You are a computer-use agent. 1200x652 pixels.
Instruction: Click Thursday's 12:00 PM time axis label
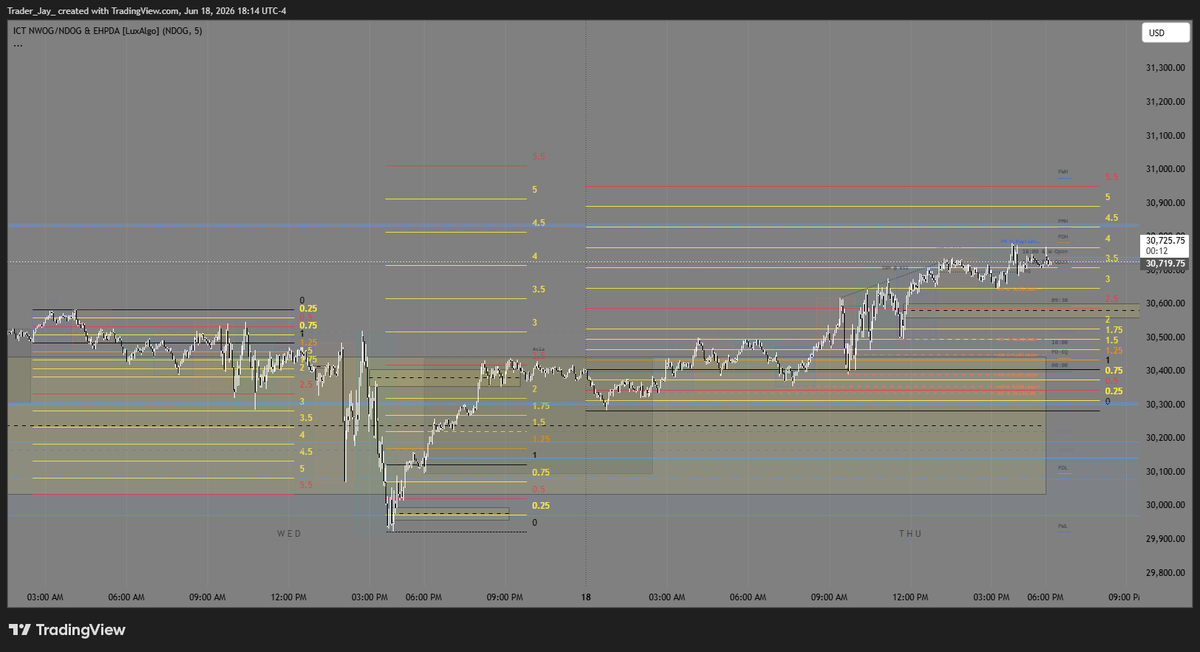910,597
